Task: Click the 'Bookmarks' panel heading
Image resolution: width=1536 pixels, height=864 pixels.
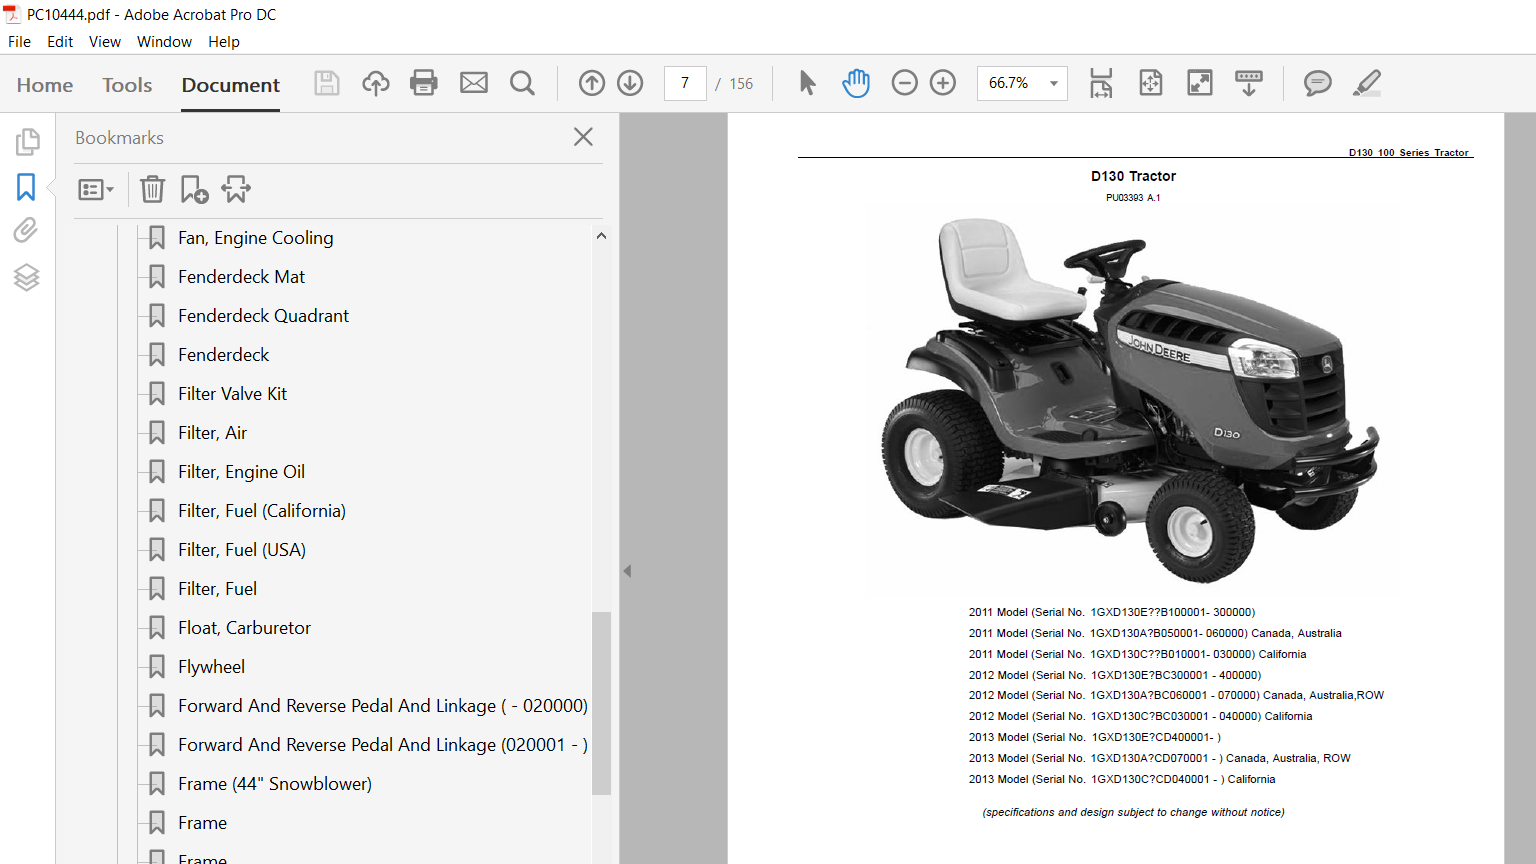Action: tap(119, 138)
